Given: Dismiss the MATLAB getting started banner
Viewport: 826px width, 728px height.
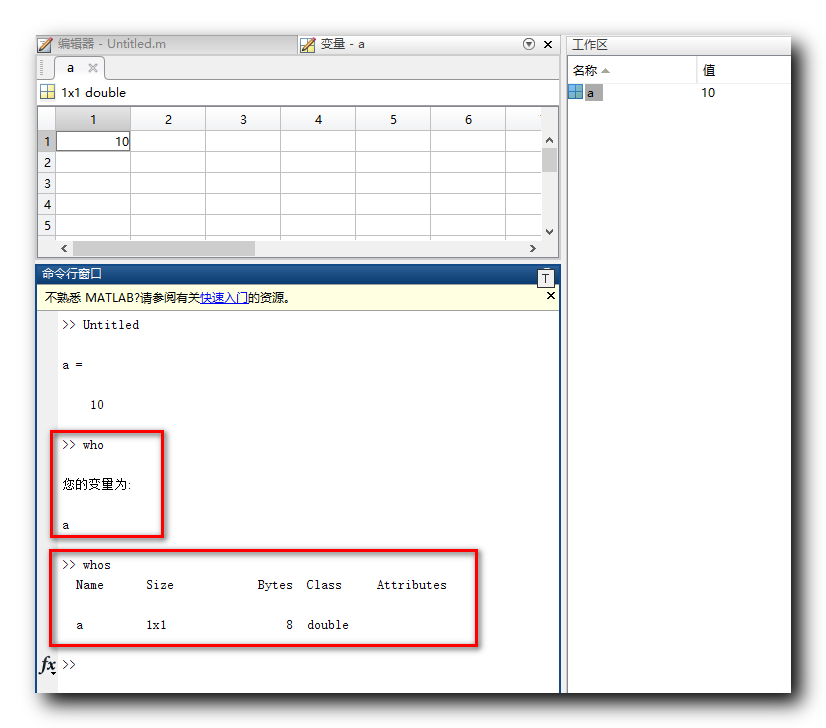Looking at the screenshot, I should point(550,296).
